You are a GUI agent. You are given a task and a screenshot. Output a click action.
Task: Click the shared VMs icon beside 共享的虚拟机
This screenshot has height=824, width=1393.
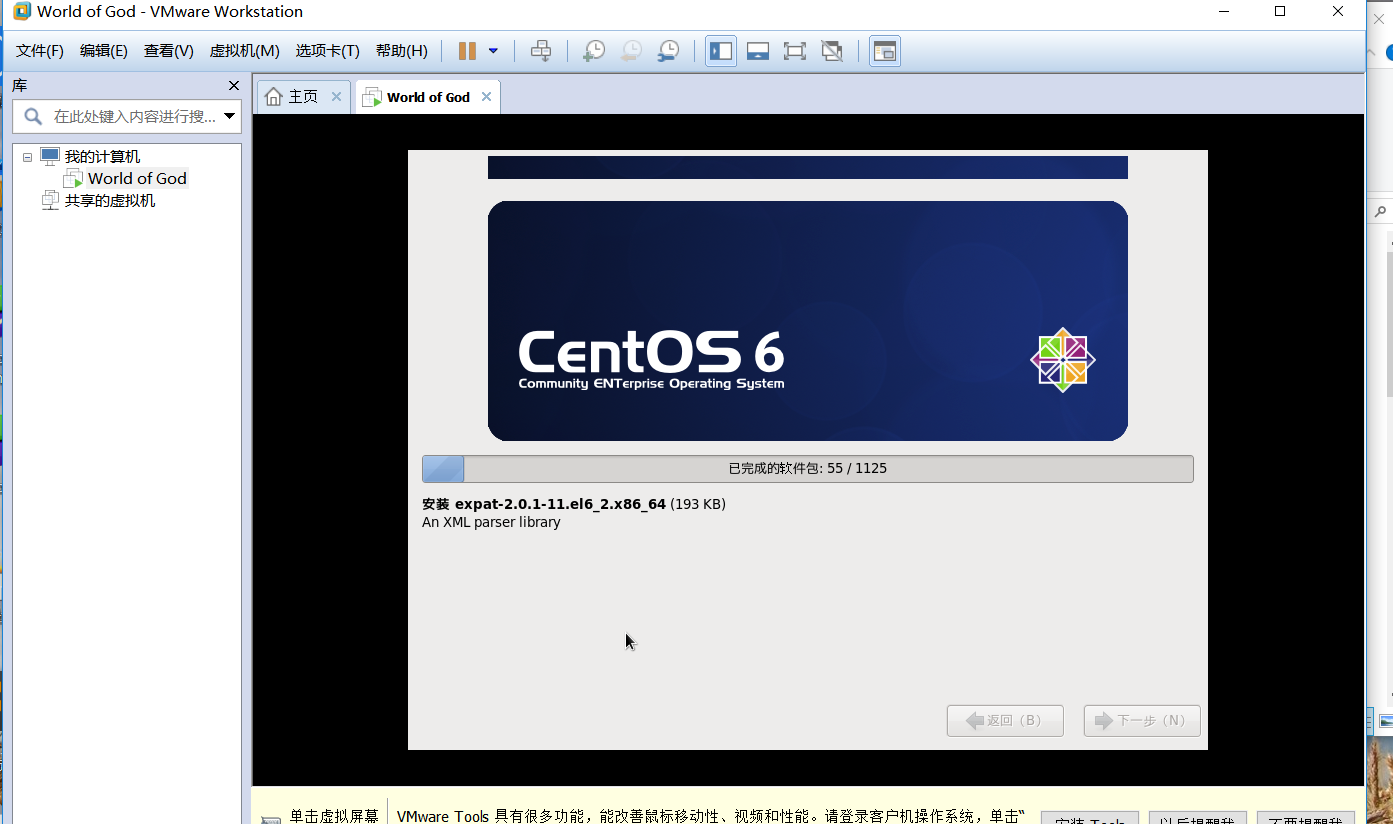50,200
